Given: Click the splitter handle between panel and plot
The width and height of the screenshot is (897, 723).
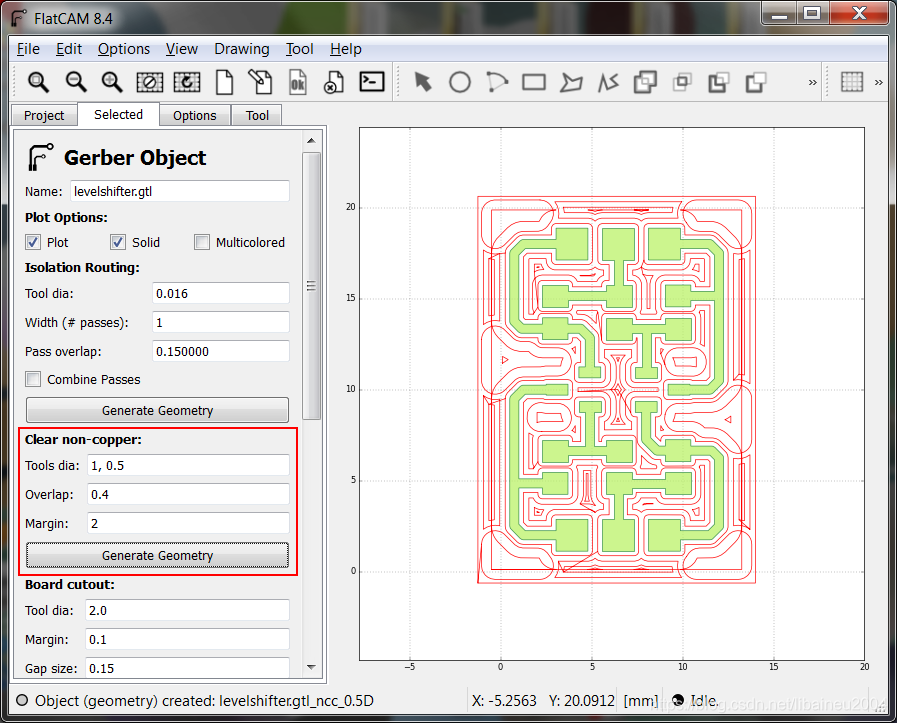Looking at the screenshot, I should pyautogui.click(x=329, y=403).
